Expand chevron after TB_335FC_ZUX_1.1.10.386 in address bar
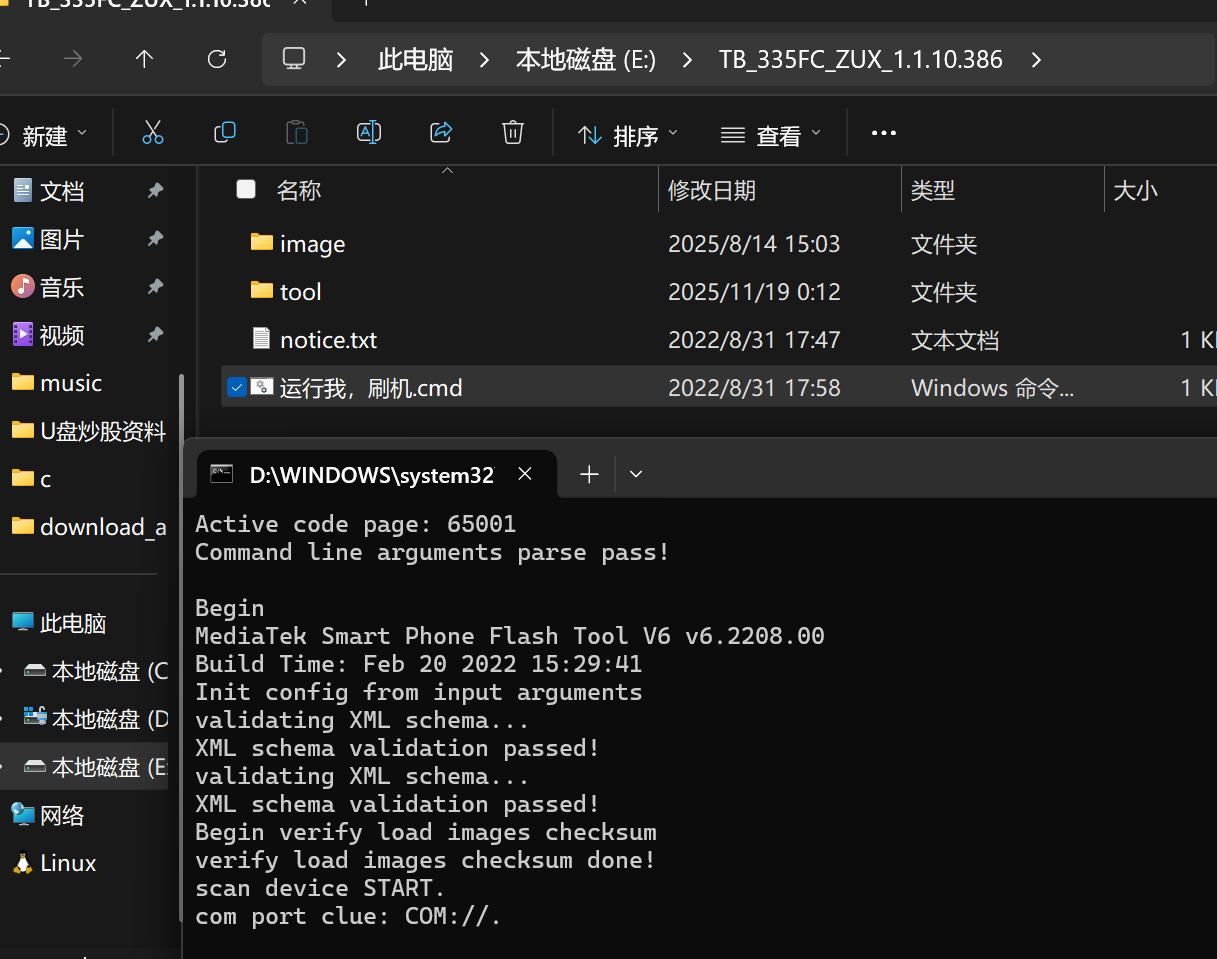 click(1036, 60)
